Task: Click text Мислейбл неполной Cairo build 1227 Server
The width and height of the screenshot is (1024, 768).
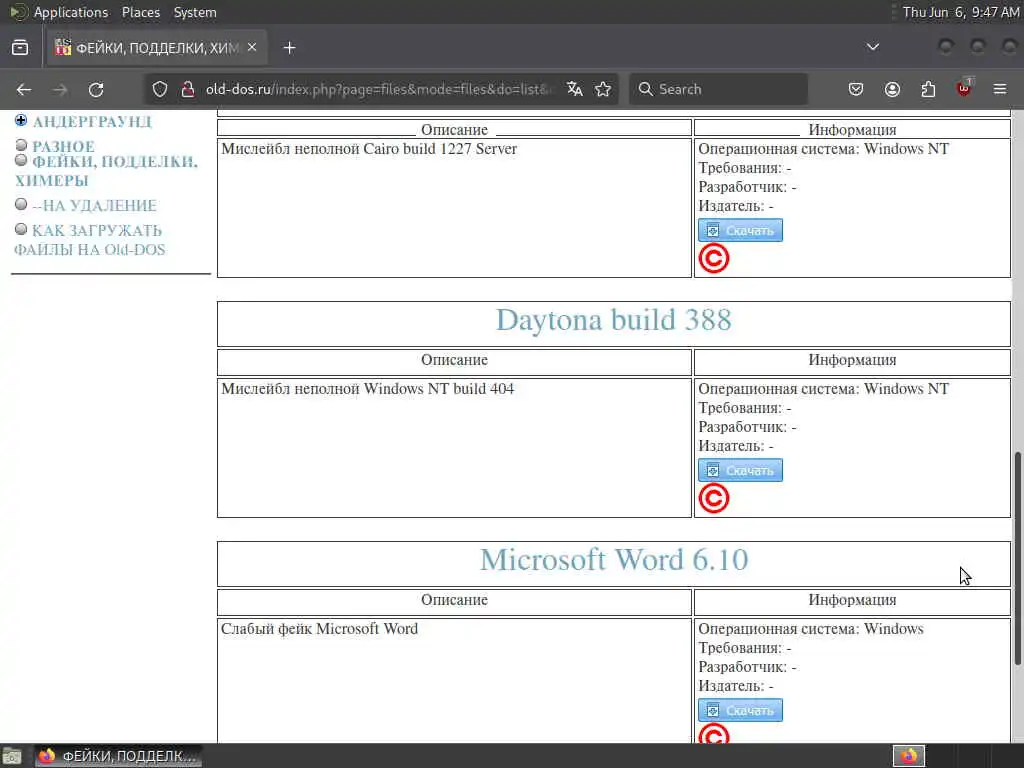Action: (369, 149)
